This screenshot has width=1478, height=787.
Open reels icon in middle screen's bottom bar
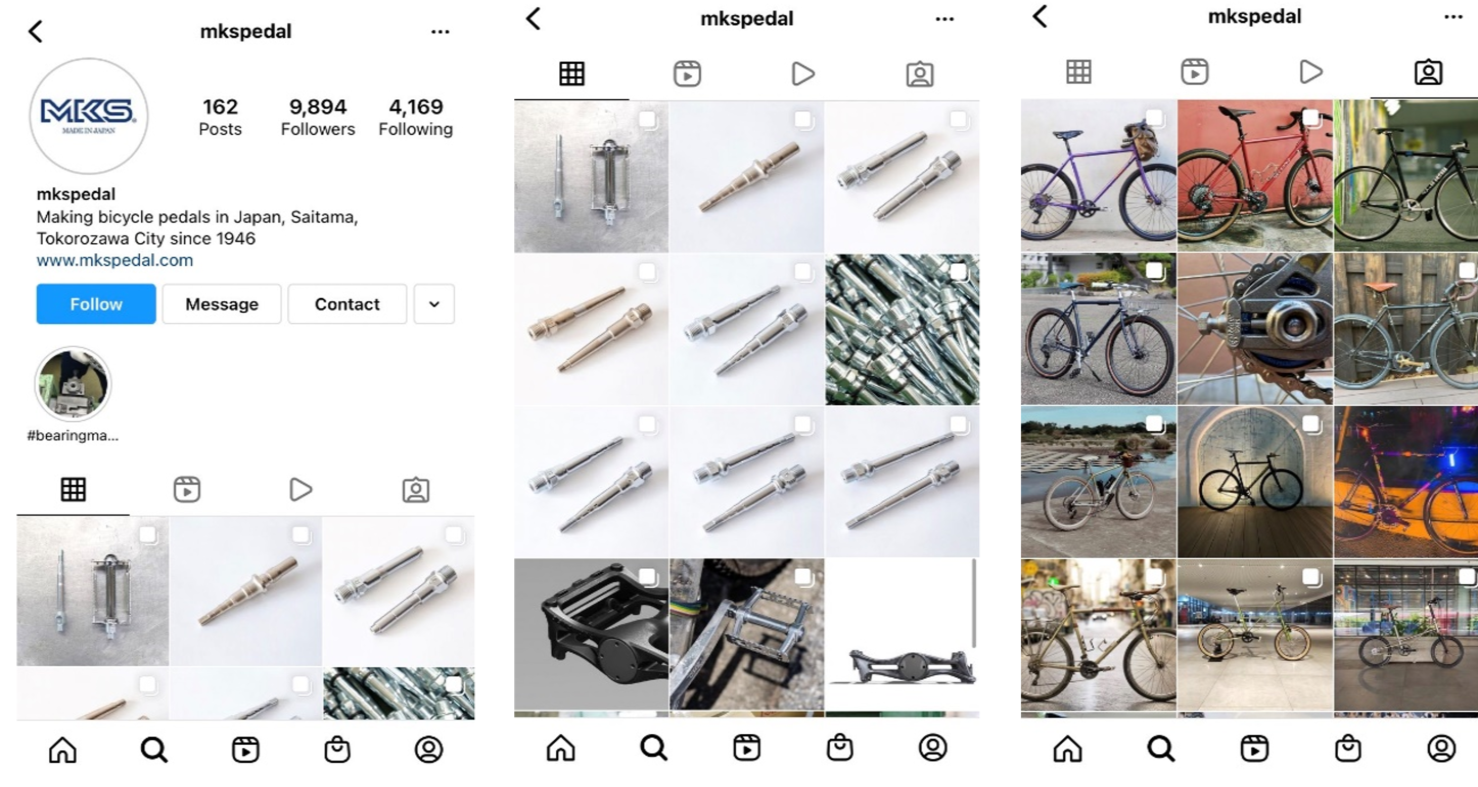coord(747,747)
